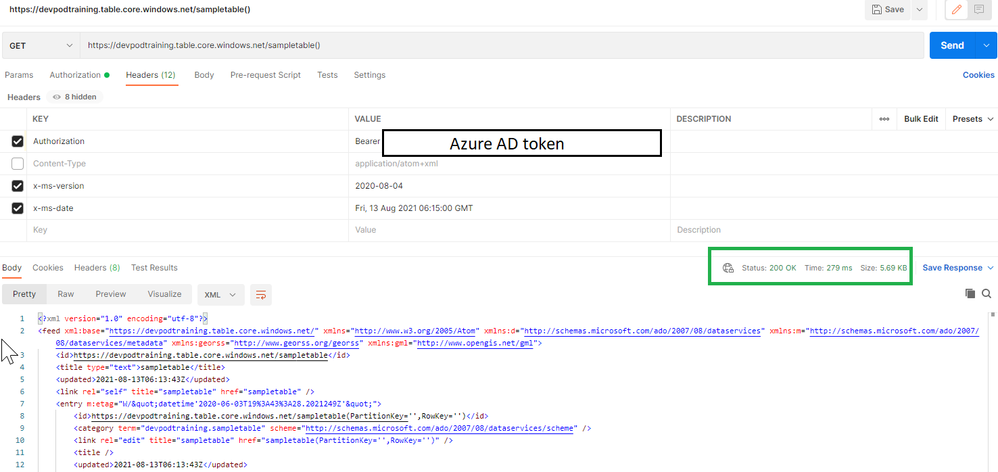This screenshot has width=998, height=472.
Task: Expand the Presets dropdown
Action: [973, 119]
